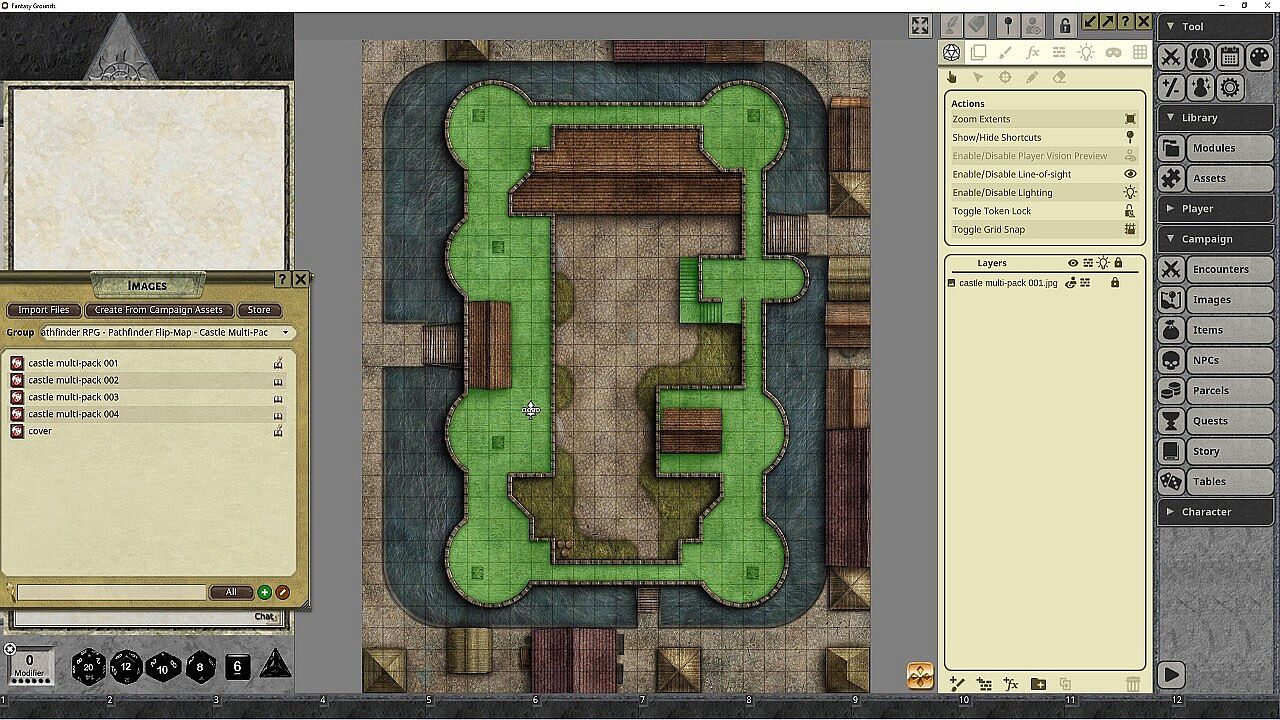The image size is (1280, 720).
Task: Open the gear options tool icon
Action: click(1230, 87)
